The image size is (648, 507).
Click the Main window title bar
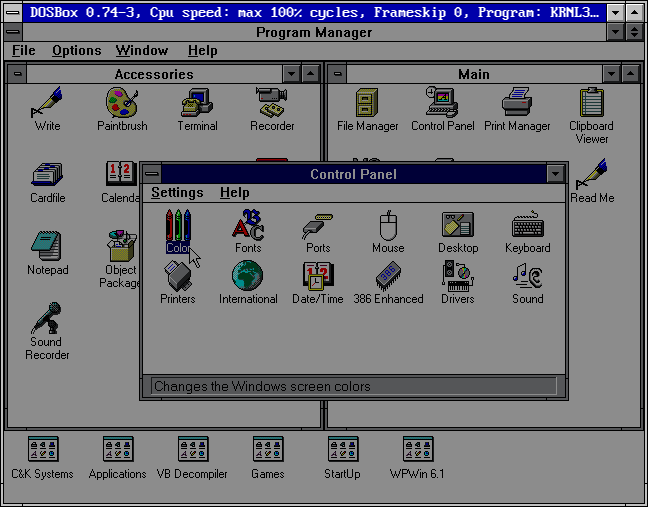(x=474, y=74)
